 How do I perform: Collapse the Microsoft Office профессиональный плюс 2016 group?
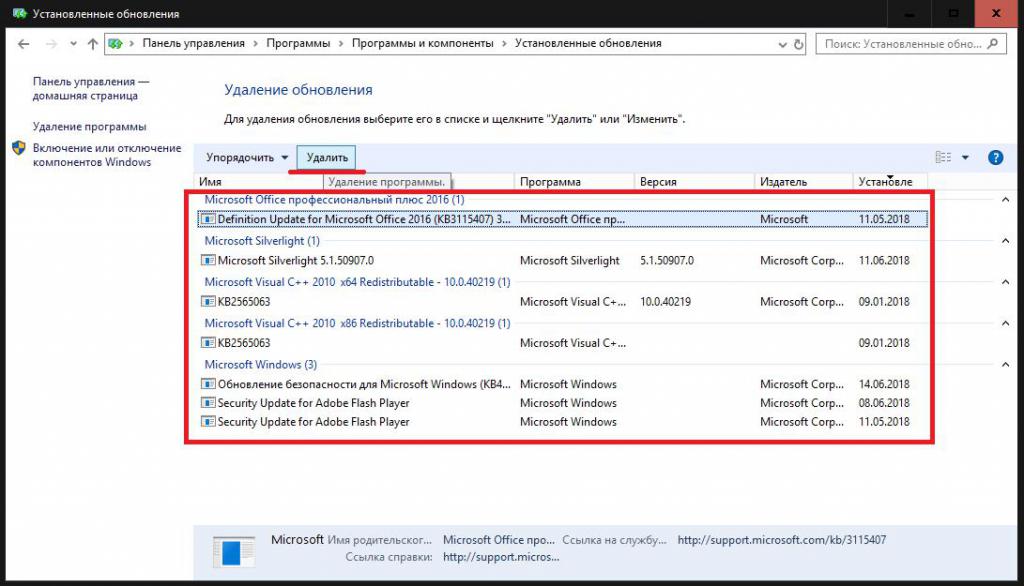click(1006, 200)
